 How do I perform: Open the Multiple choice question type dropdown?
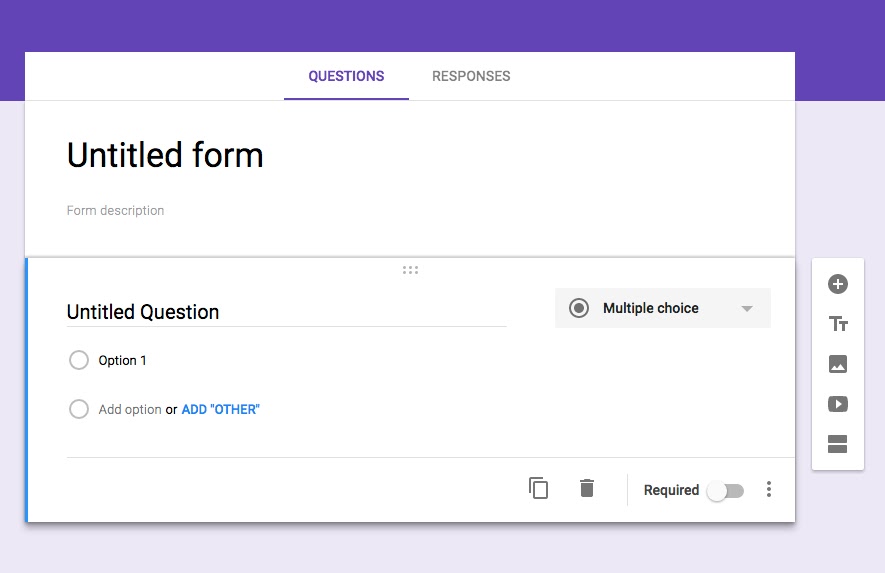663,308
